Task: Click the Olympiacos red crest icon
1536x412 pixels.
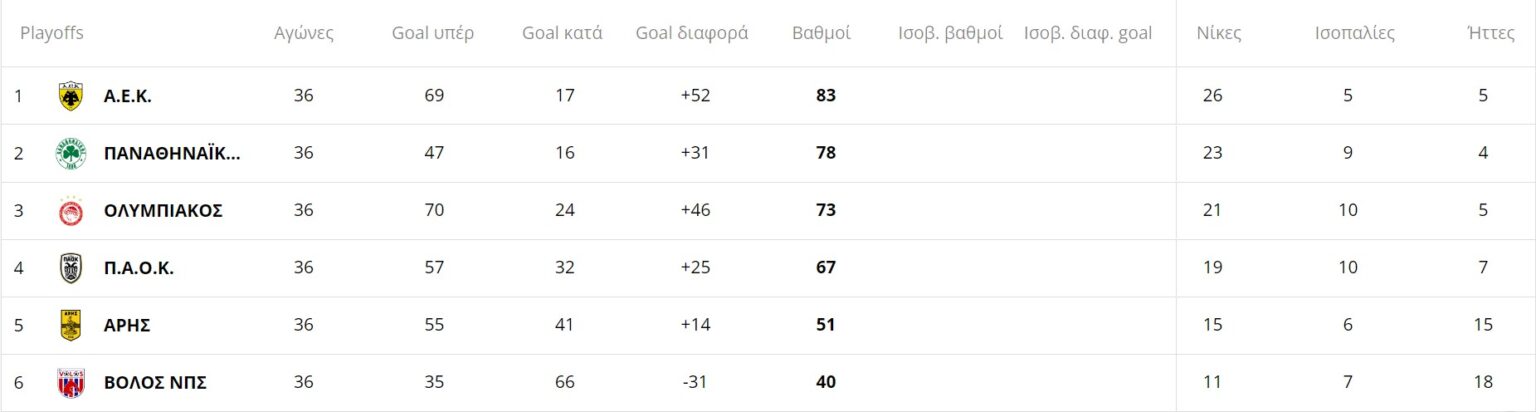Action: (71, 211)
